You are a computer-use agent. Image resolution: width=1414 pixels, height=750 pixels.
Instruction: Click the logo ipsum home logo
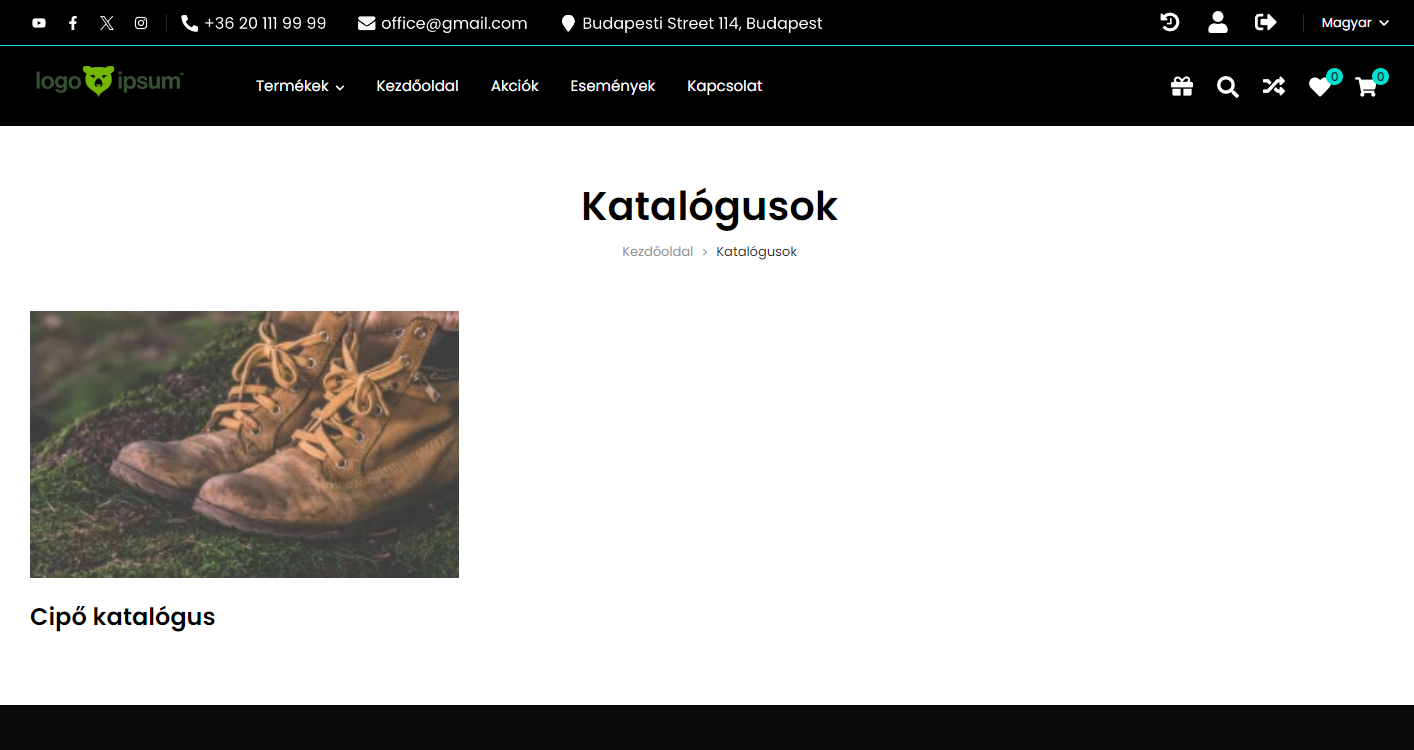(108, 80)
